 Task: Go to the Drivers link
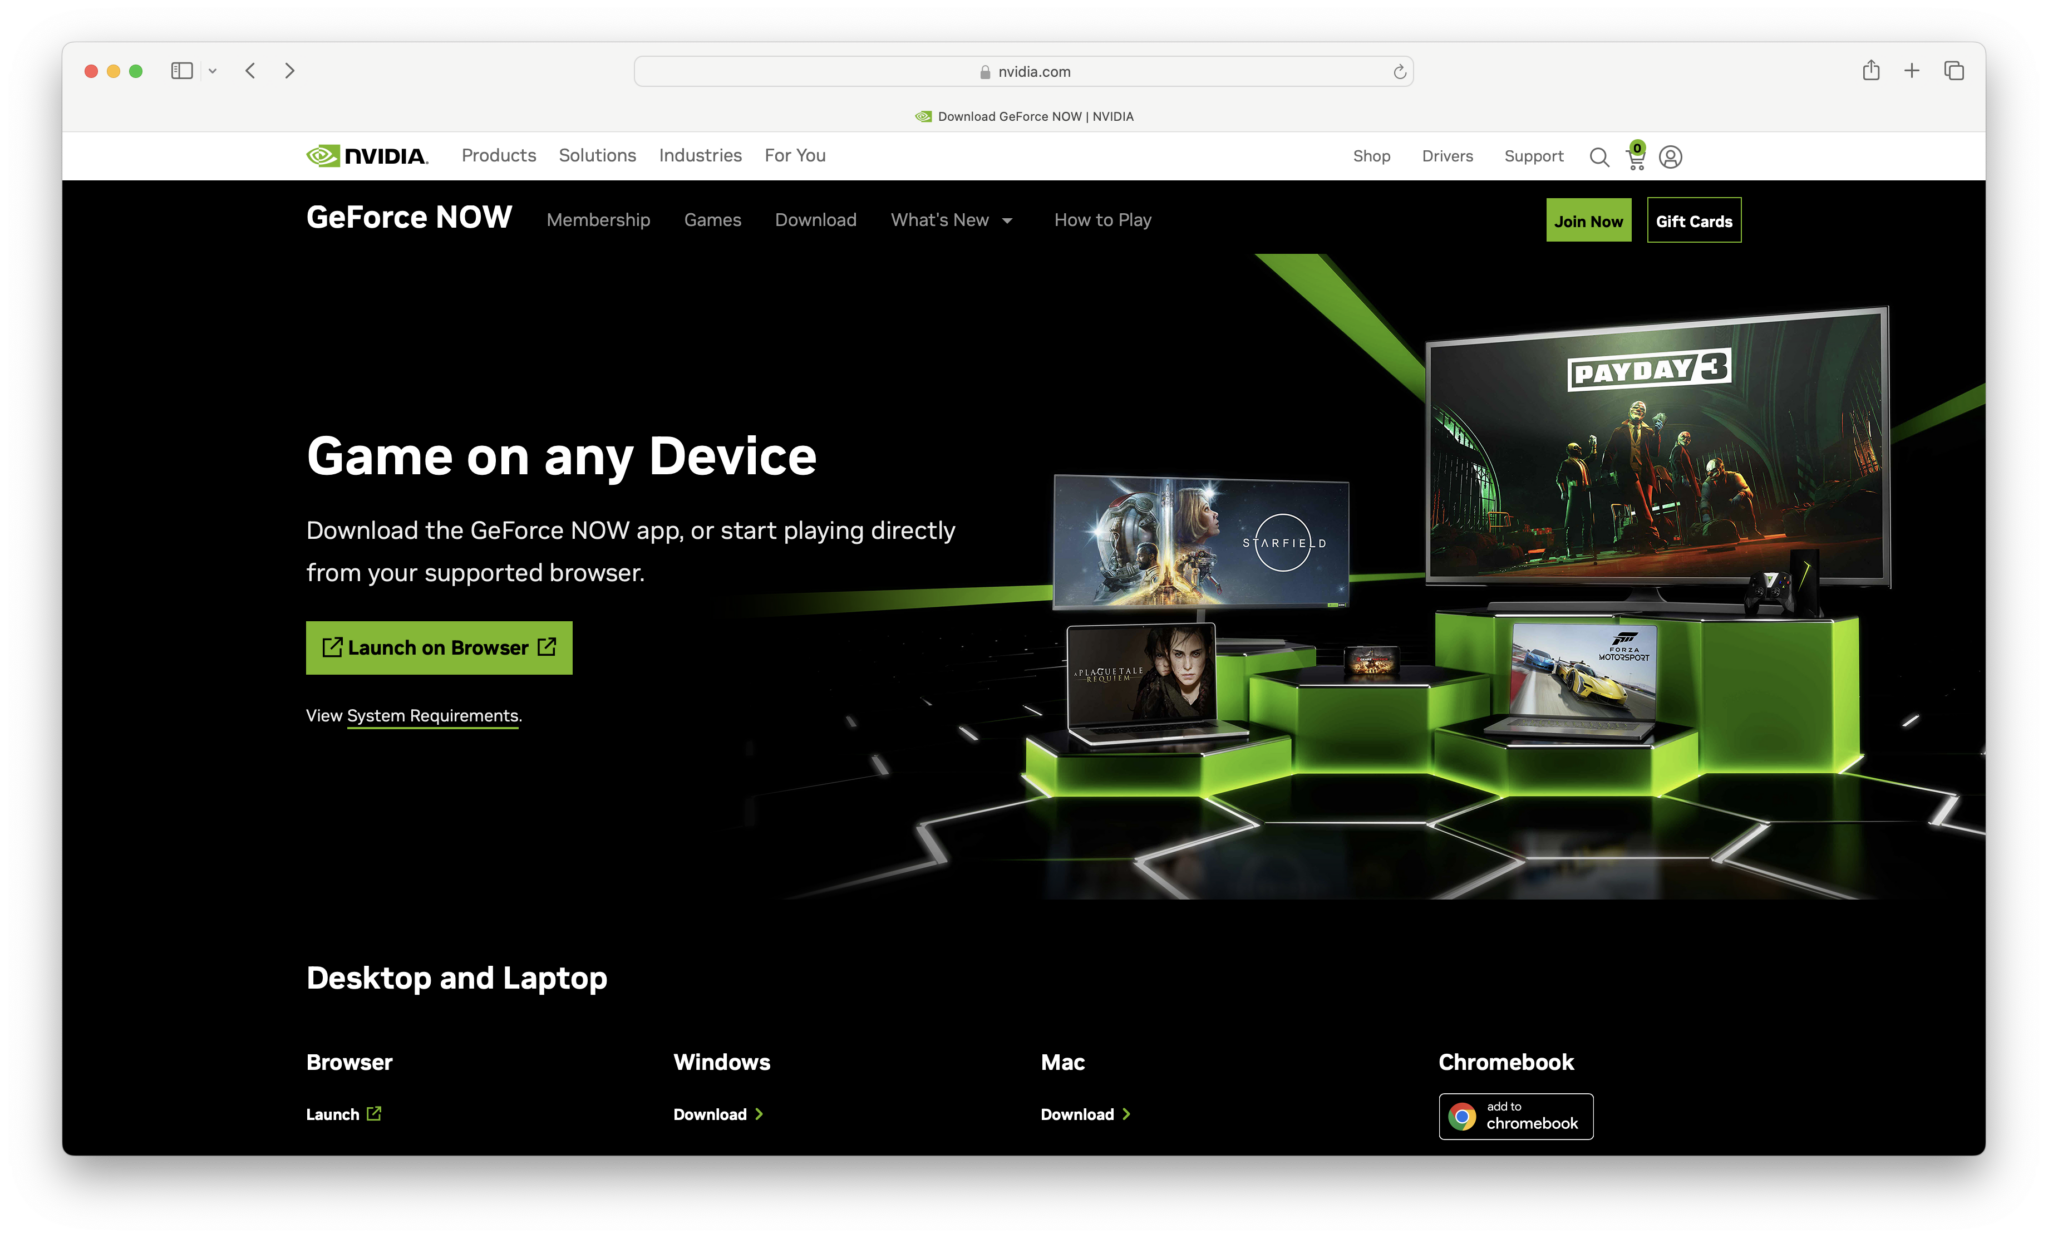[x=1447, y=157]
